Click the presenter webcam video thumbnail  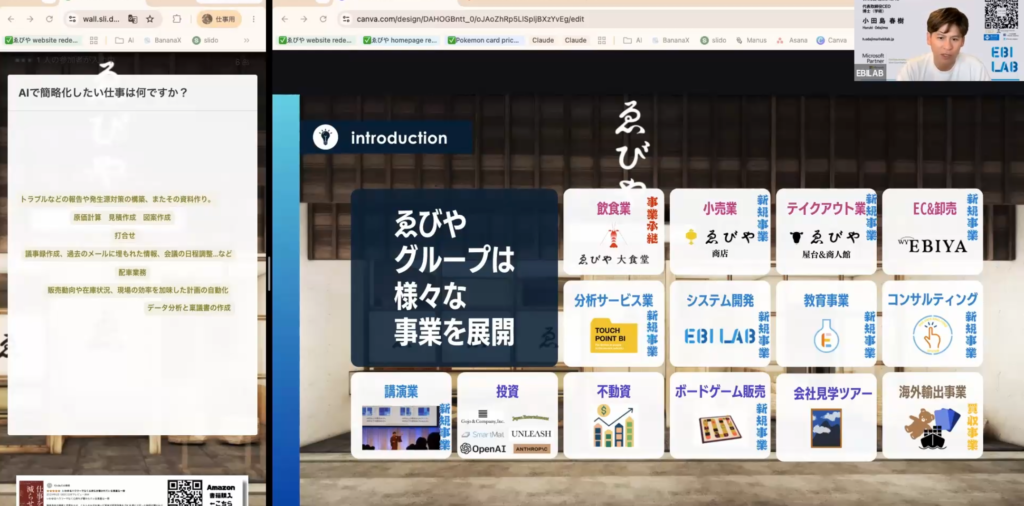point(938,40)
